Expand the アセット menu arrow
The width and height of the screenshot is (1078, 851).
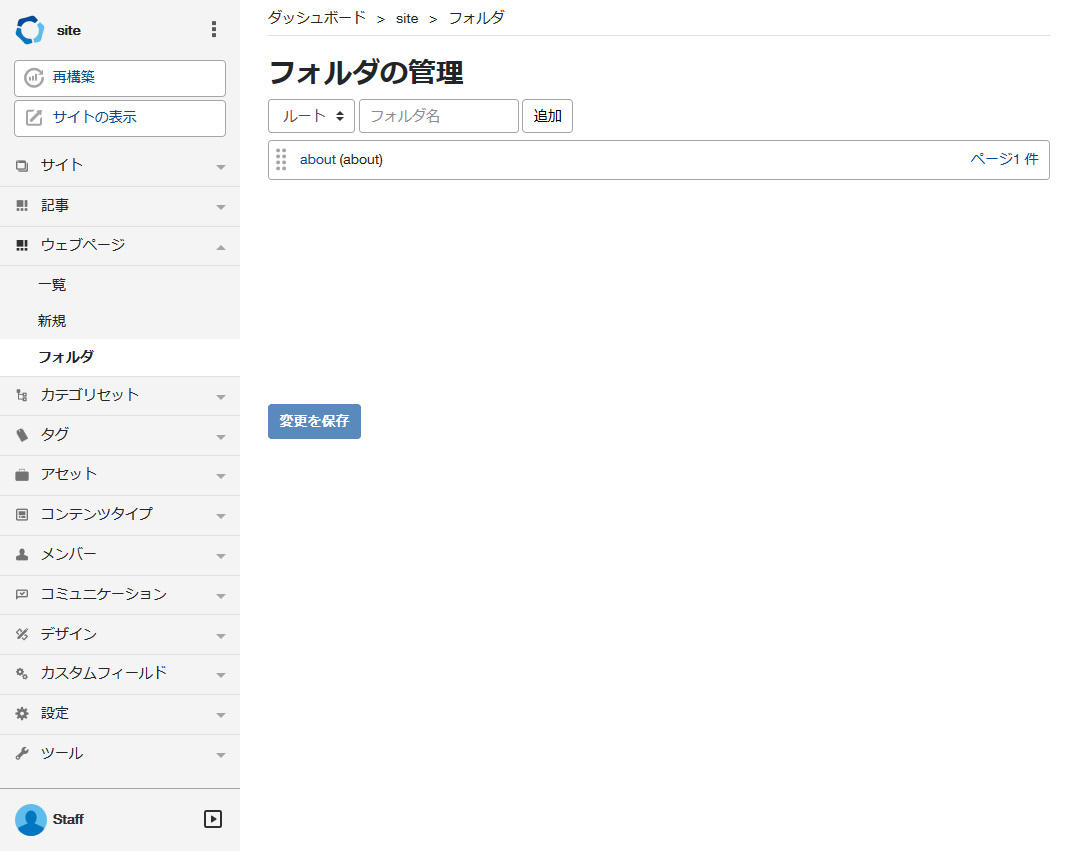click(221, 476)
